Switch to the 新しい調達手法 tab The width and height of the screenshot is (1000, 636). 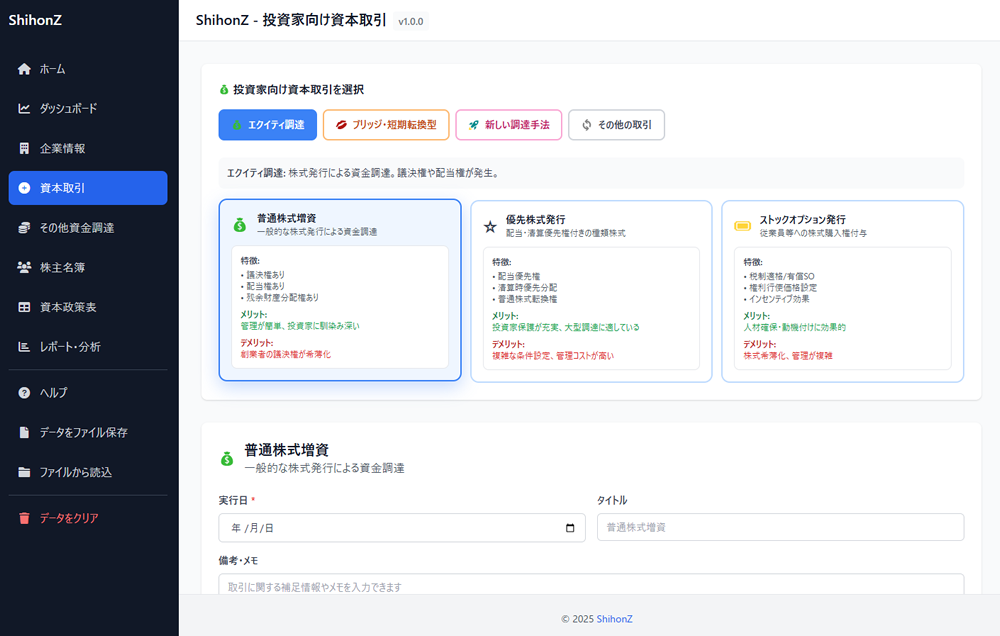[508, 125]
